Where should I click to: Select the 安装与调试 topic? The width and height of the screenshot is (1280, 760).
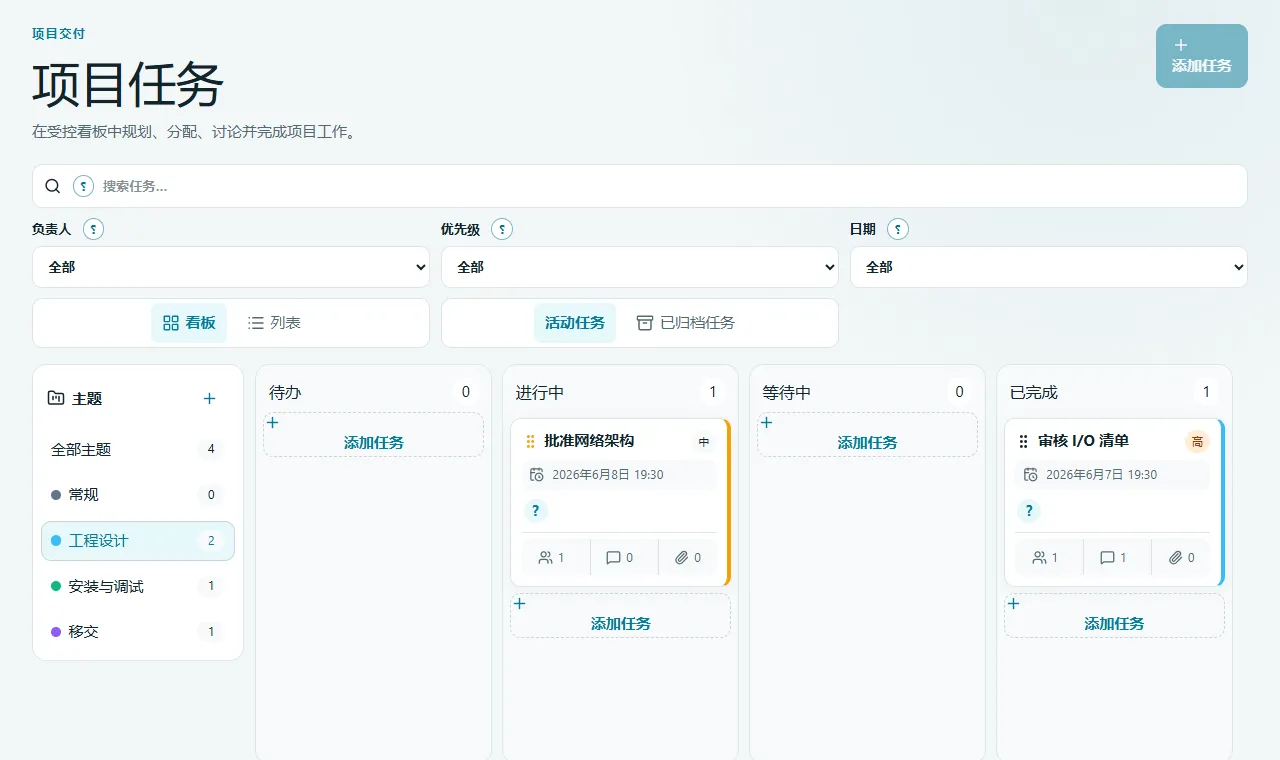(138, 586)
